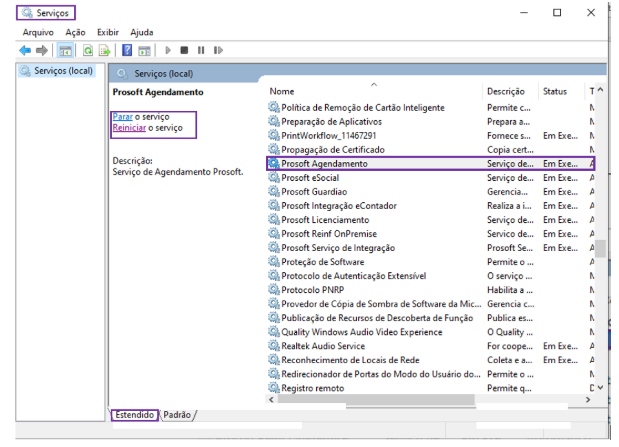Select Redirecionador de Portas do Modo service

click(430, 374)
